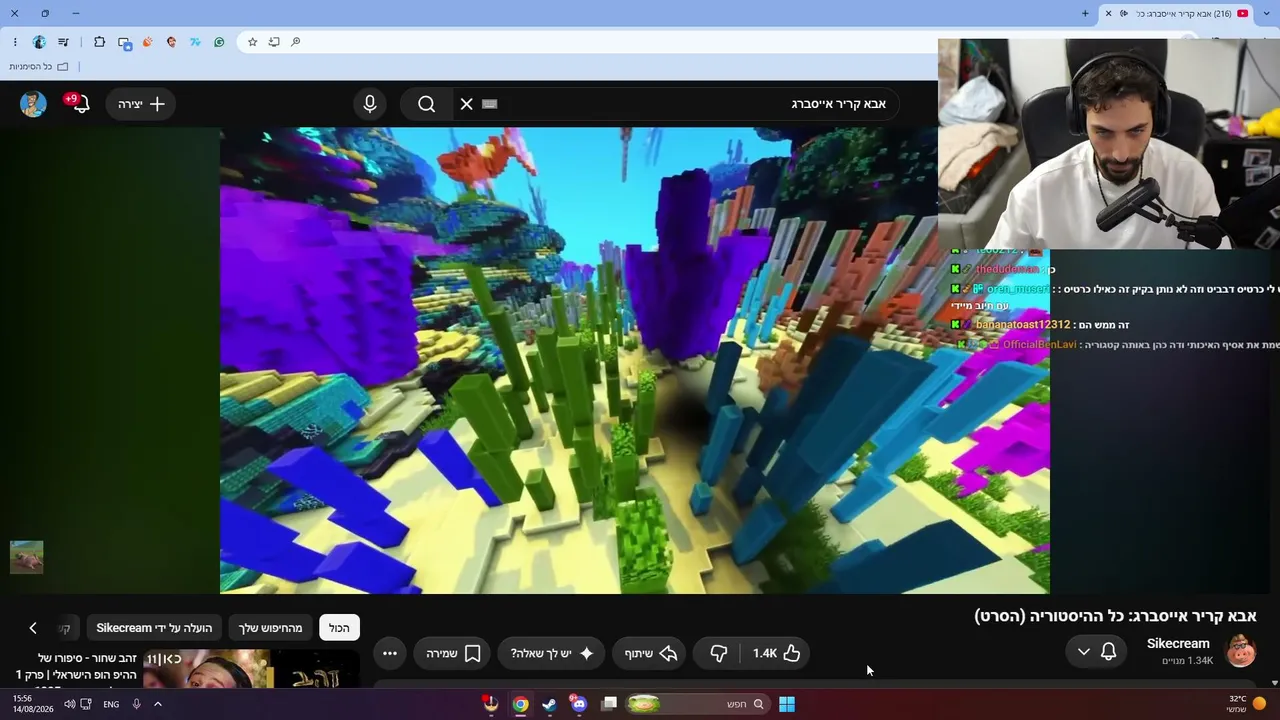Dislike the video with thumbs down

coord(718,653)
